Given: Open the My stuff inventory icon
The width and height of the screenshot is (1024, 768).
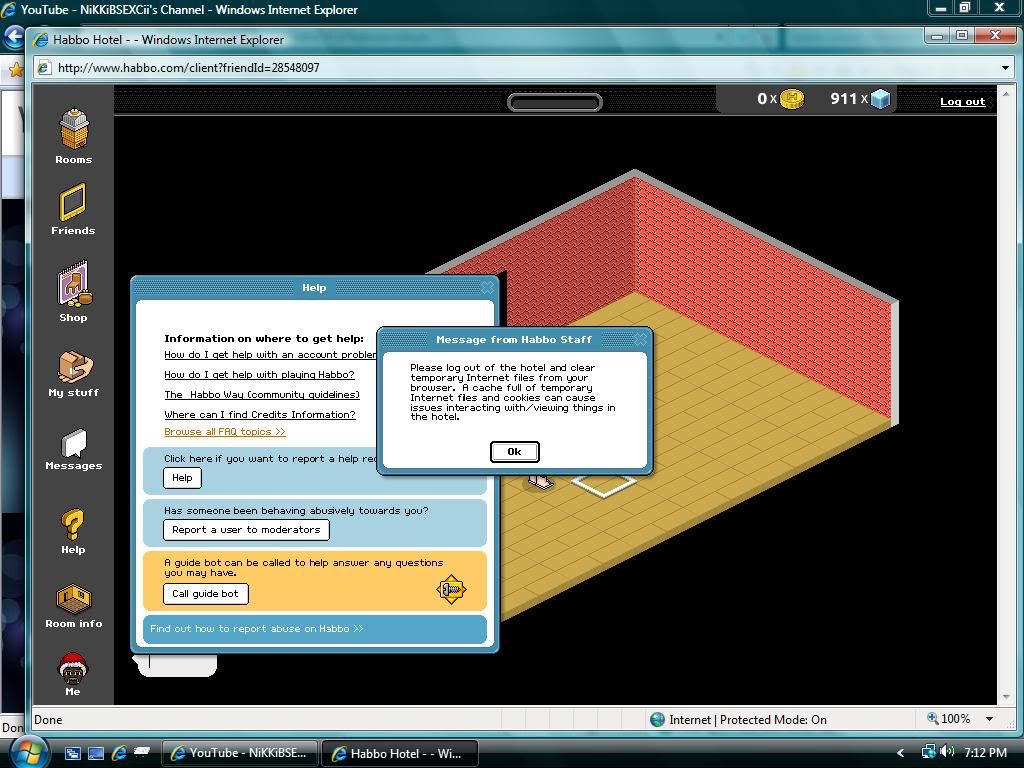Looking at the screenshot, I should pos(73,367).
